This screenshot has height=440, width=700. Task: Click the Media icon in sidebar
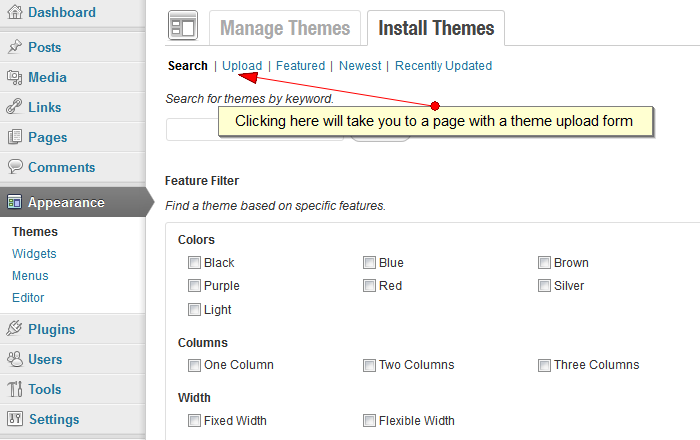point(14,77)
